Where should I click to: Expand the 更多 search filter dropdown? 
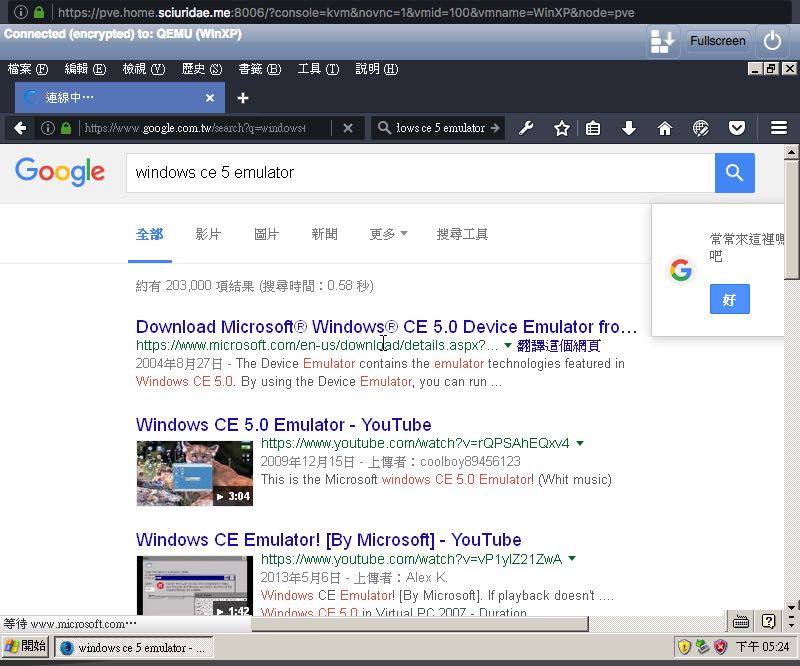[388, 234]
